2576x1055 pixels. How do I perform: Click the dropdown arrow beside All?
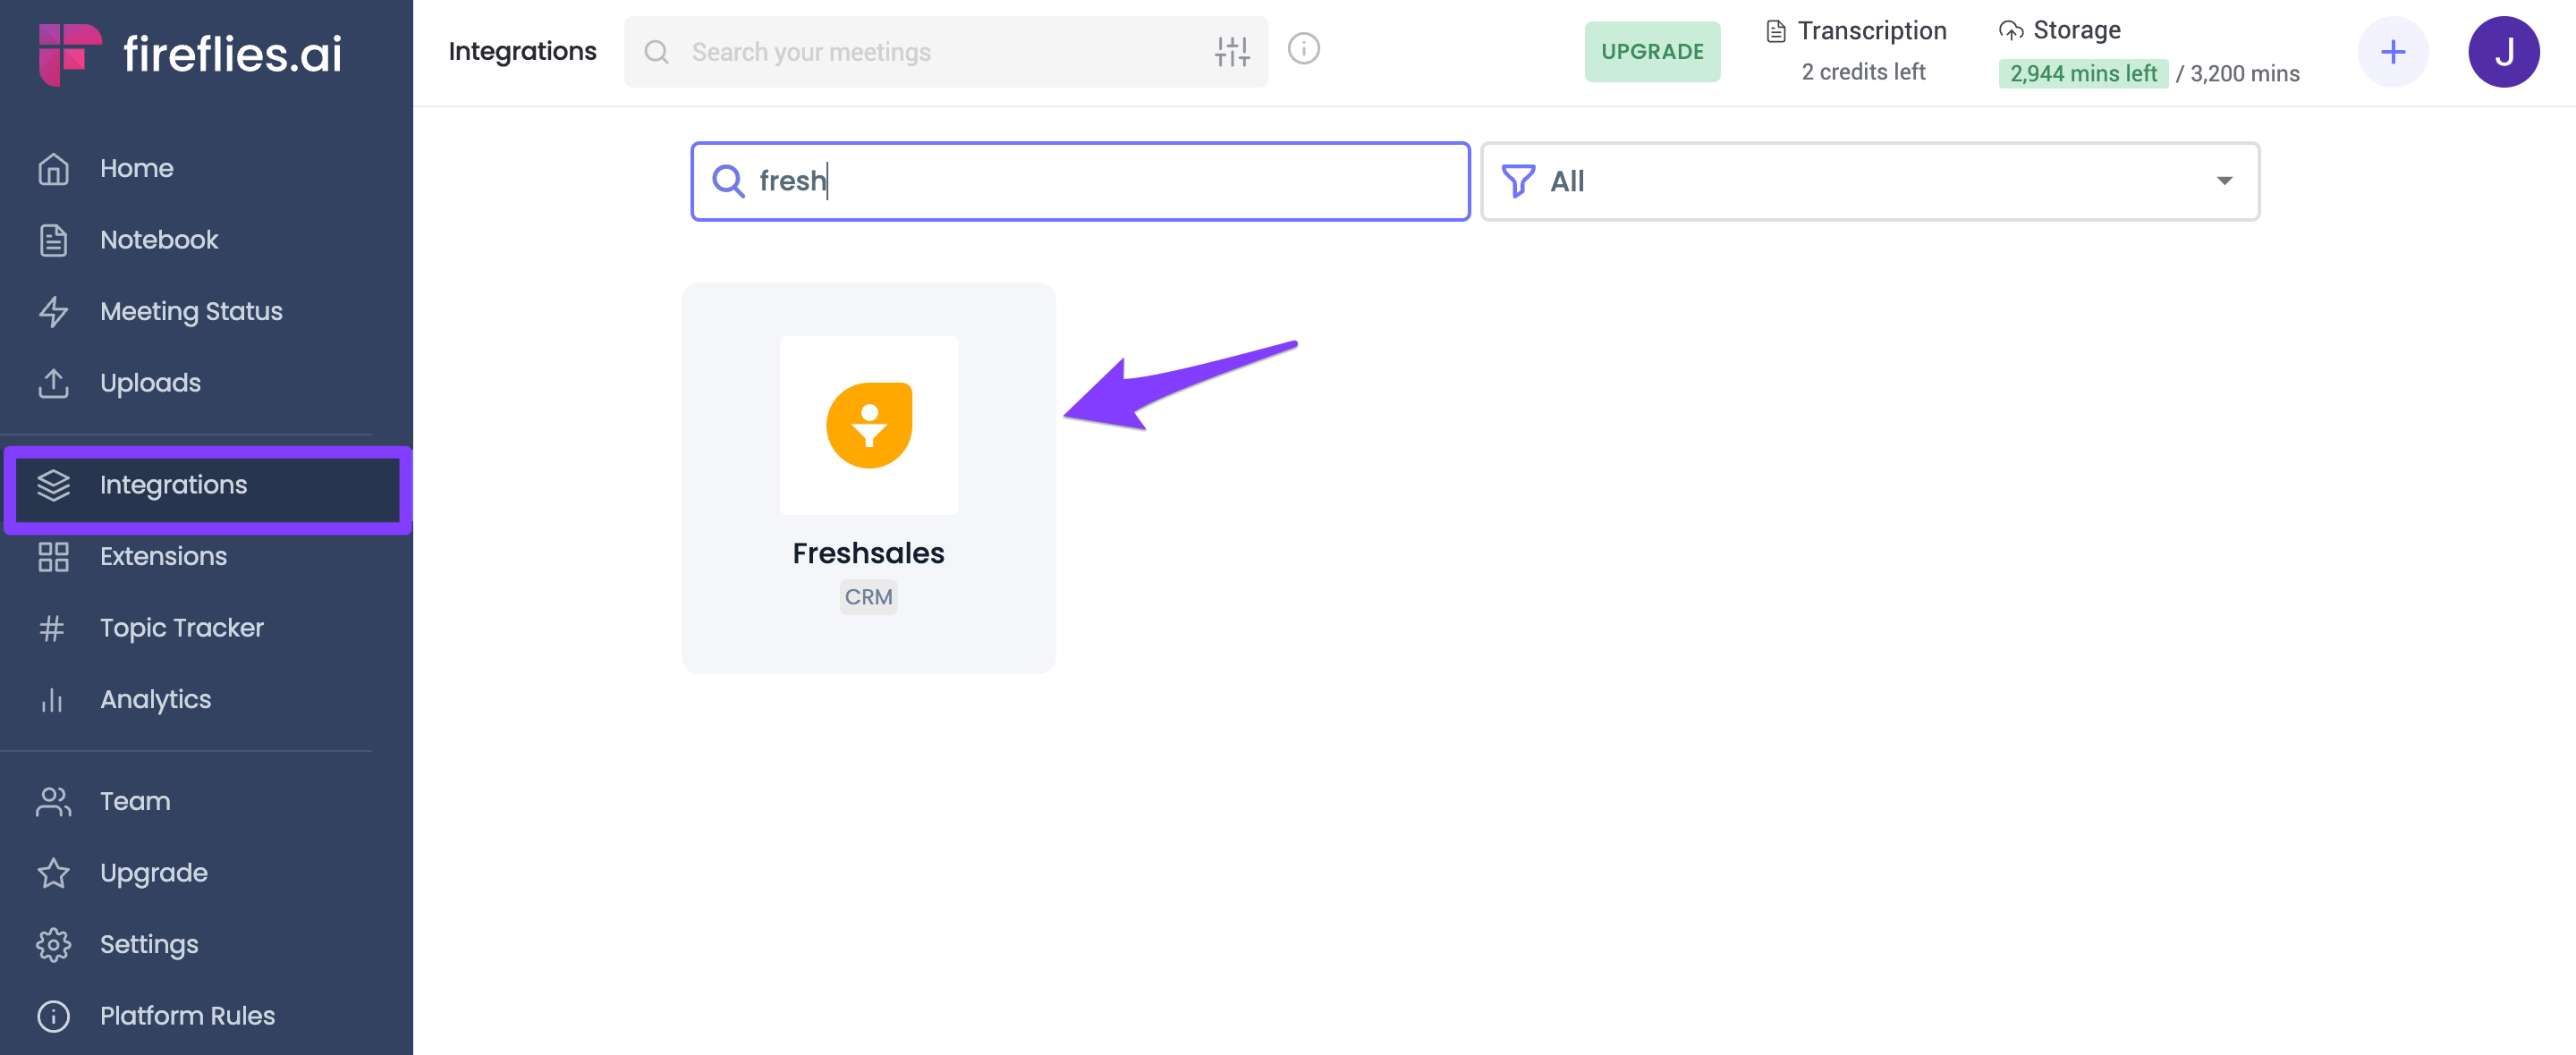pos(2224,181)
